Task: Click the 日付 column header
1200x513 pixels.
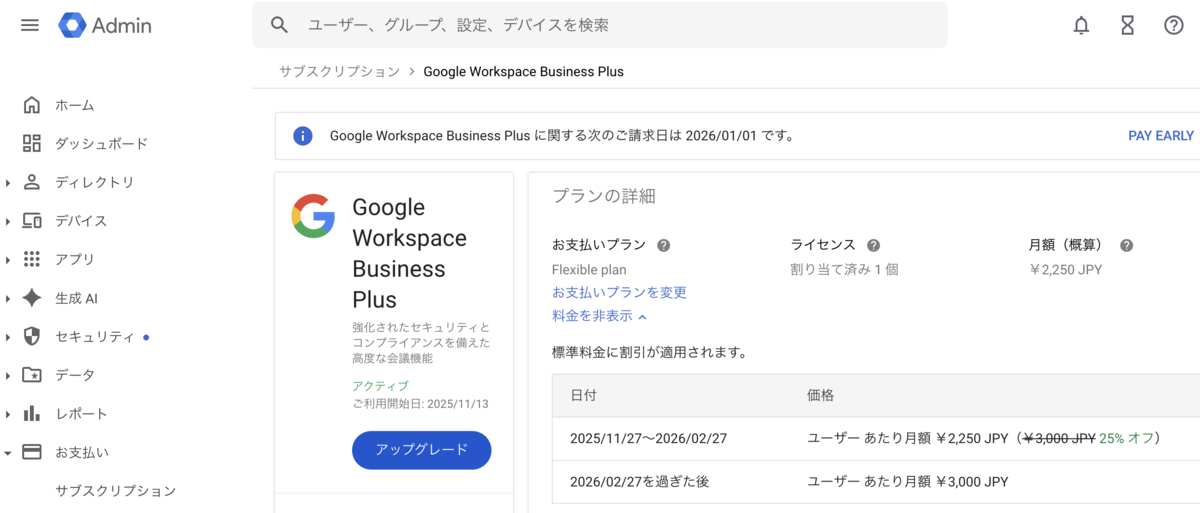Action: [583, 395]
